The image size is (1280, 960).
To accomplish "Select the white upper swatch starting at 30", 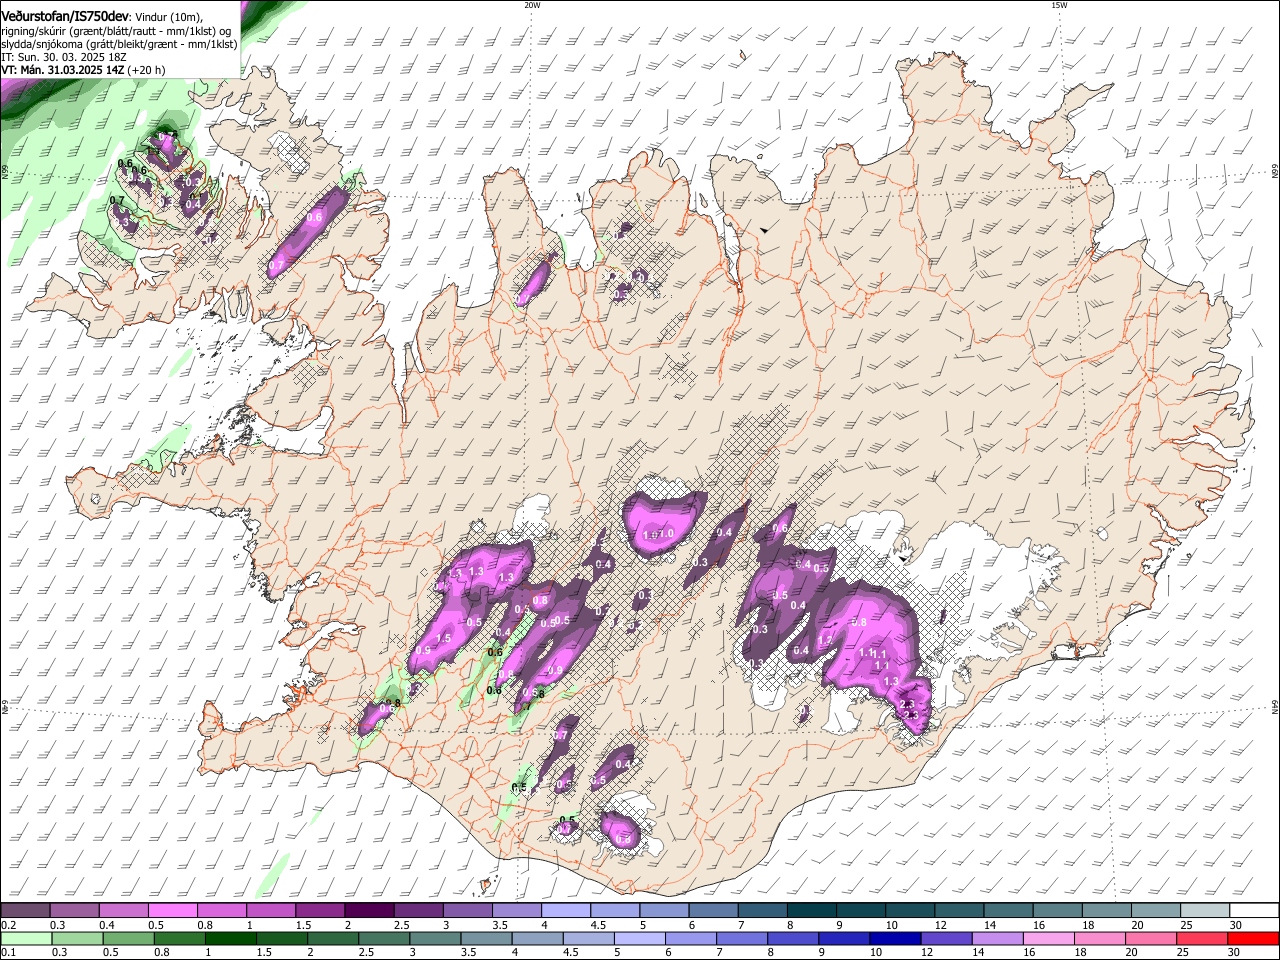I will [x=1254, y=911].
